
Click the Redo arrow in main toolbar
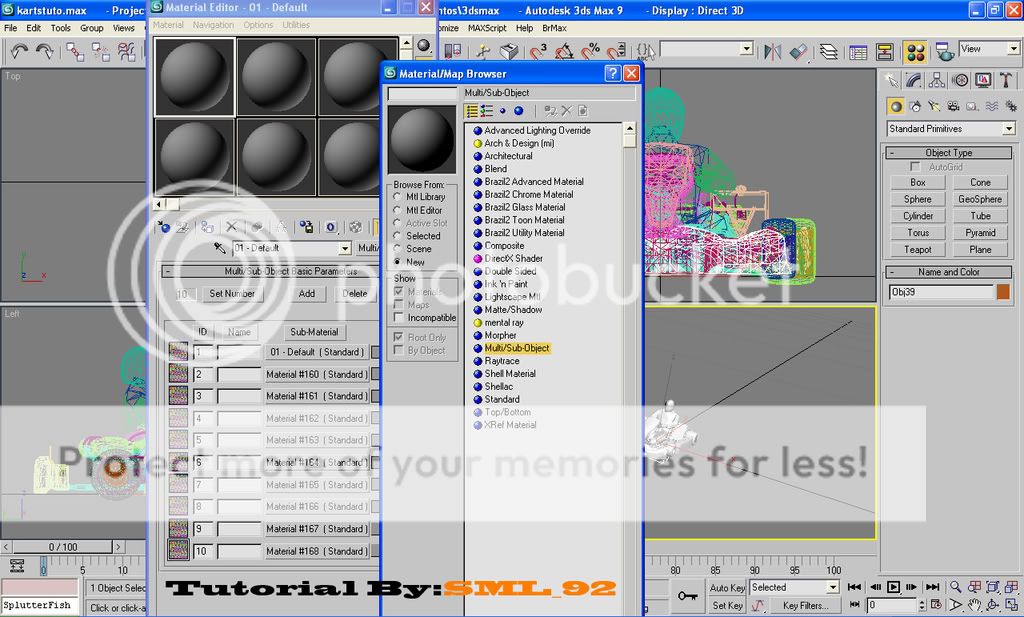45,52
